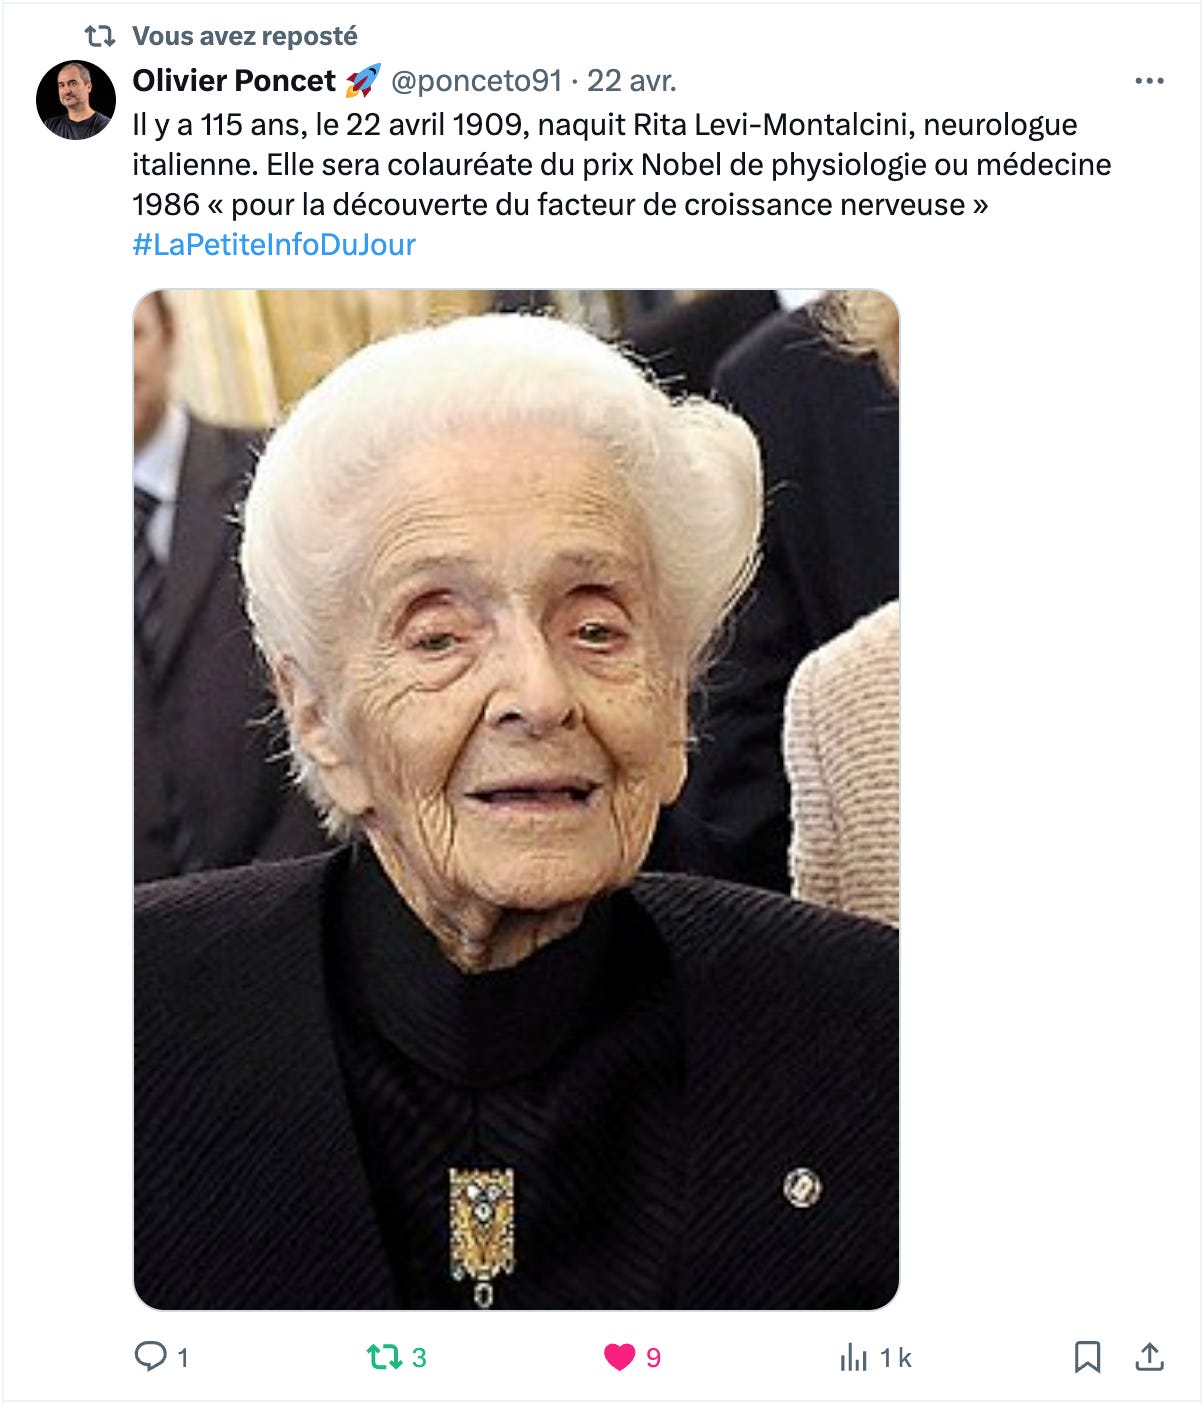This screenshot has height=1405, width=1204.
Task: Click the like count number 9
Action: (653, 1358)
